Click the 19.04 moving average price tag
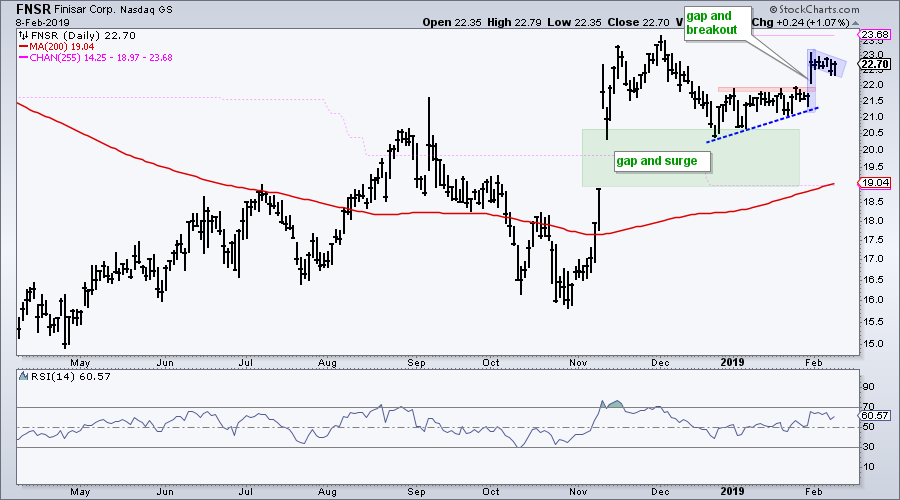 tap(875, 184)
